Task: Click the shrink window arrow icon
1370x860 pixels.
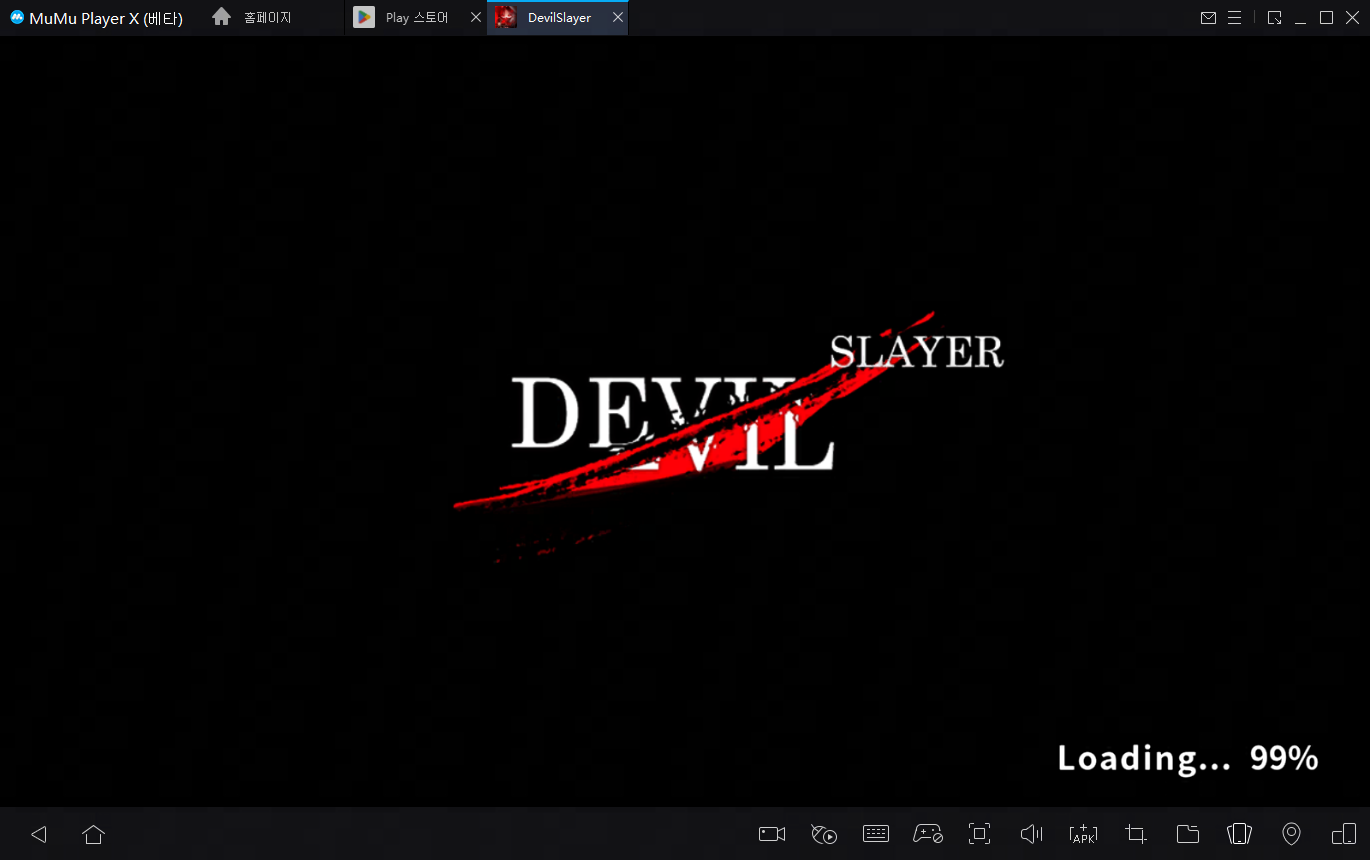Action: [x=1274, y=18]
